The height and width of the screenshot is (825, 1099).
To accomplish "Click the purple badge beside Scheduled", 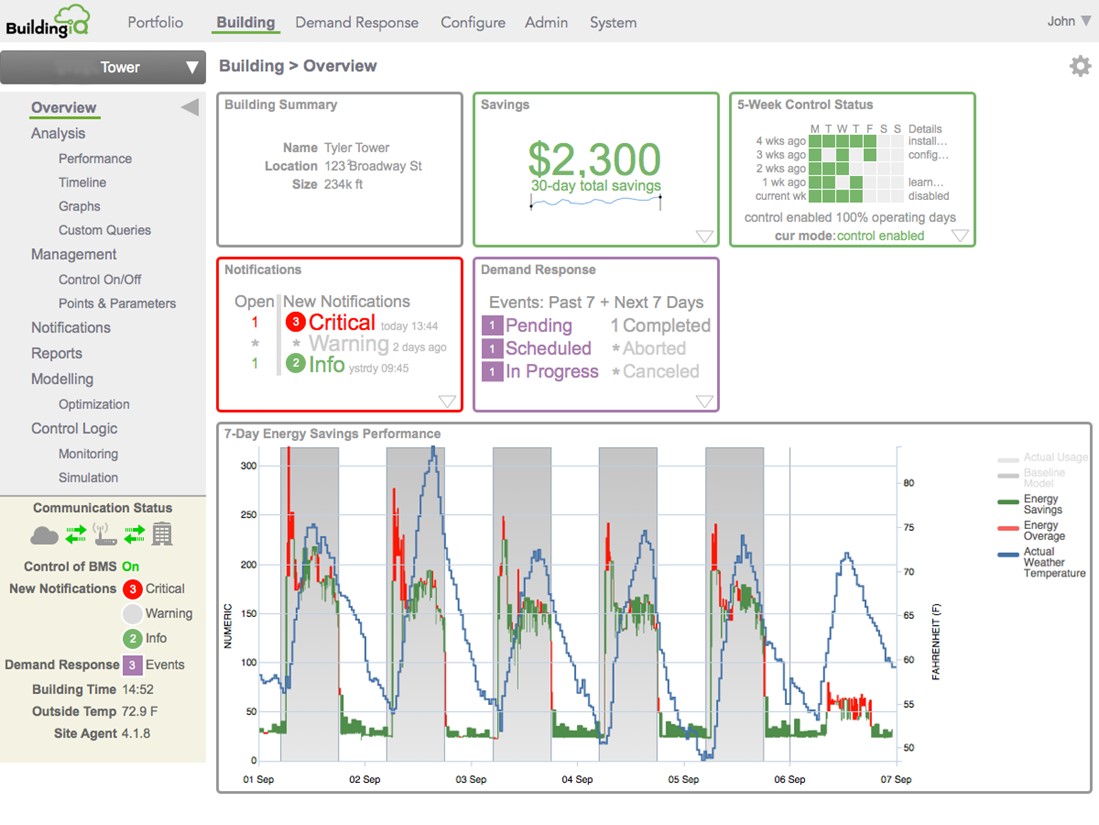I will point(492,348).
